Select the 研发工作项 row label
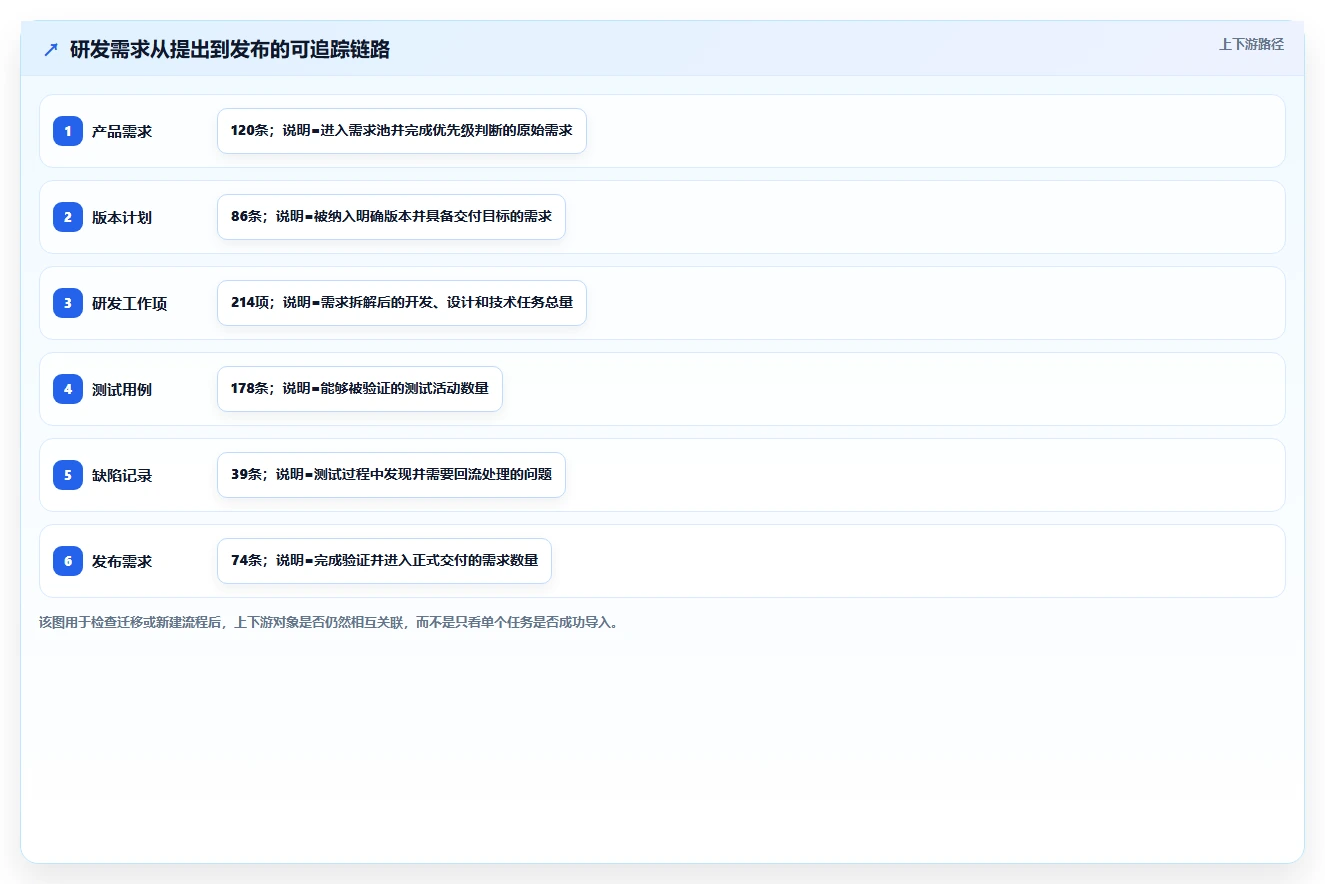Screen dimensions: 1325x884 coord(130,303)
